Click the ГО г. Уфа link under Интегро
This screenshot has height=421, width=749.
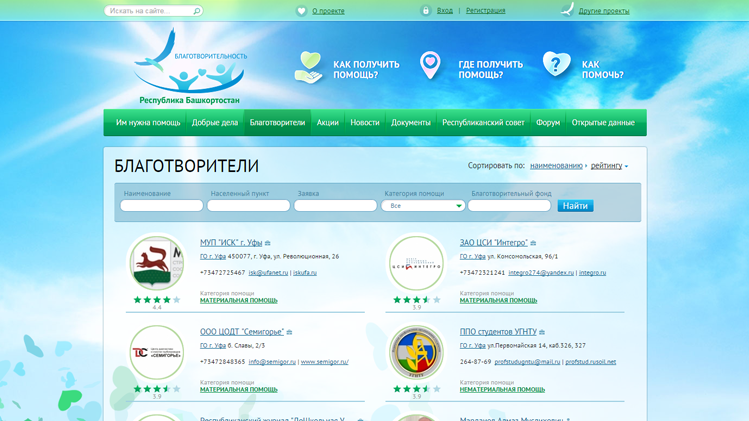(x=472, y=257)
